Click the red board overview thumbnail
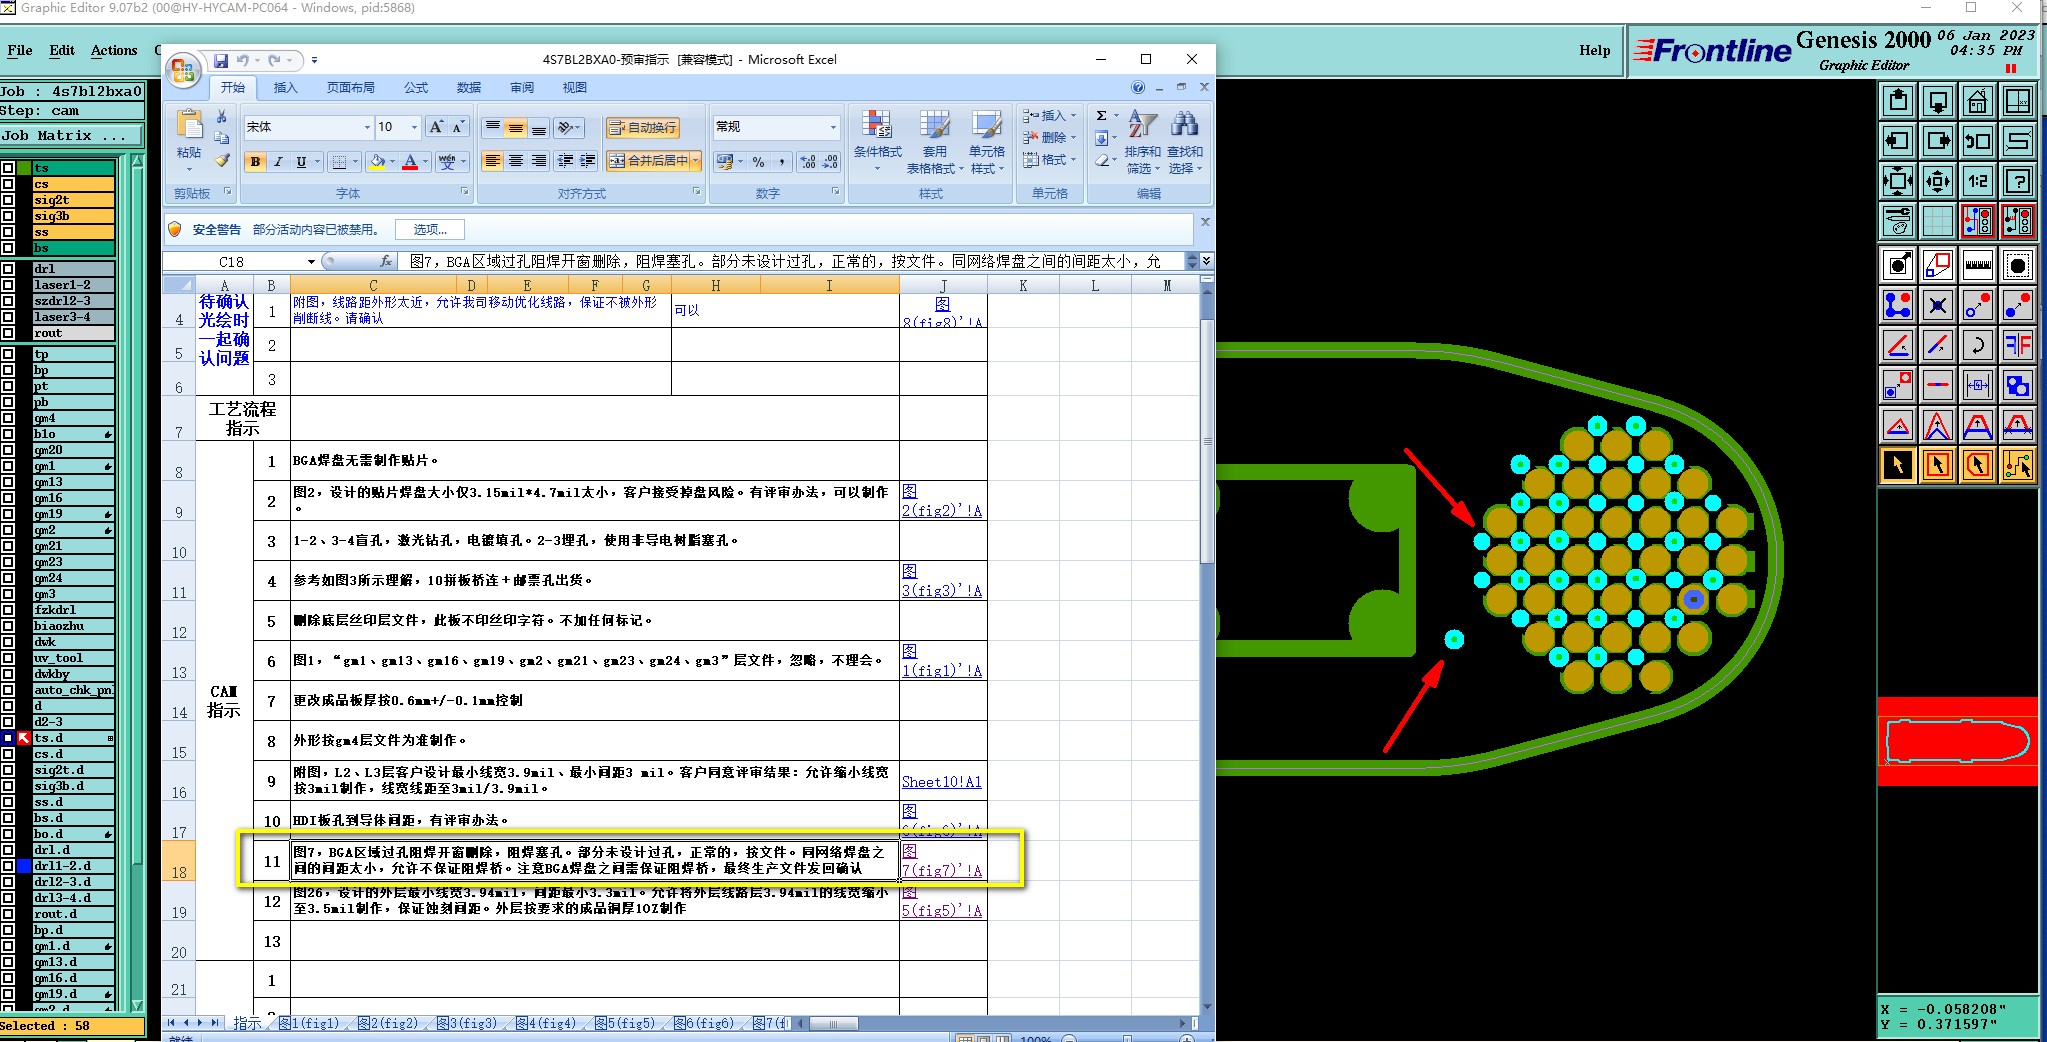This screenshot has height=1042, width=2047. (1957, 741)
